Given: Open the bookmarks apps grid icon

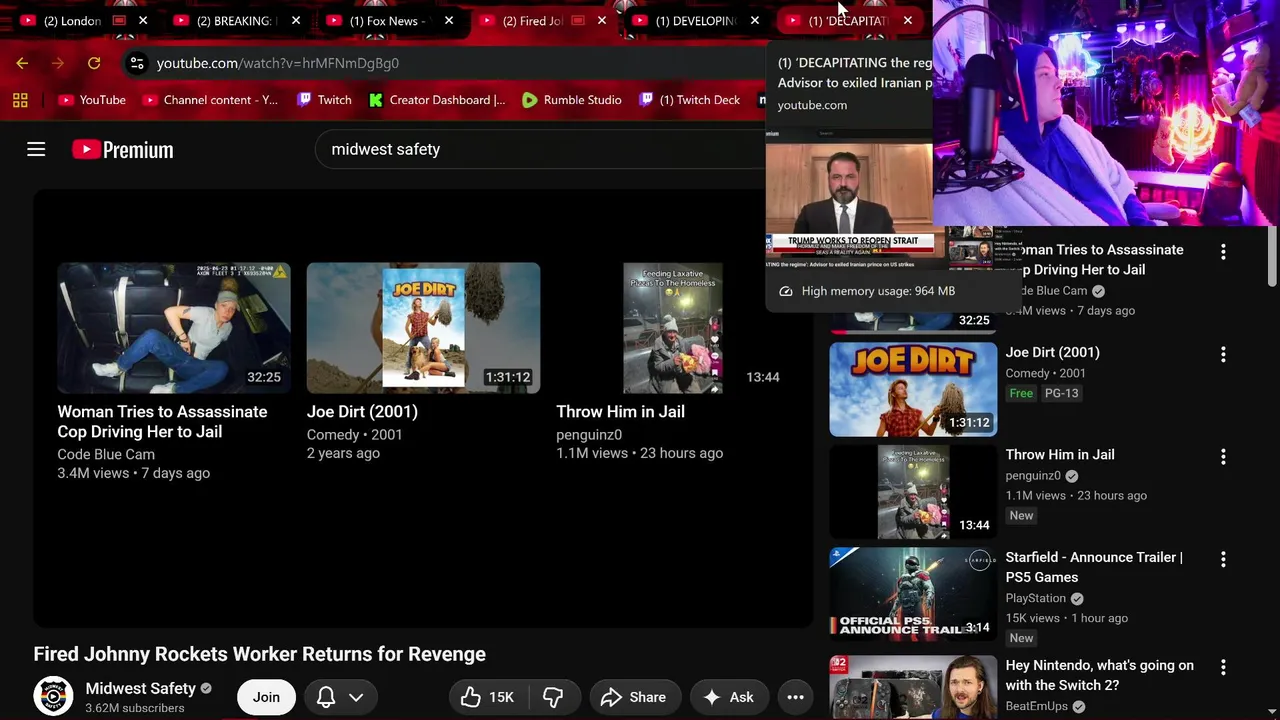Looking at the screenshot, I should click(x=20, y=100).
